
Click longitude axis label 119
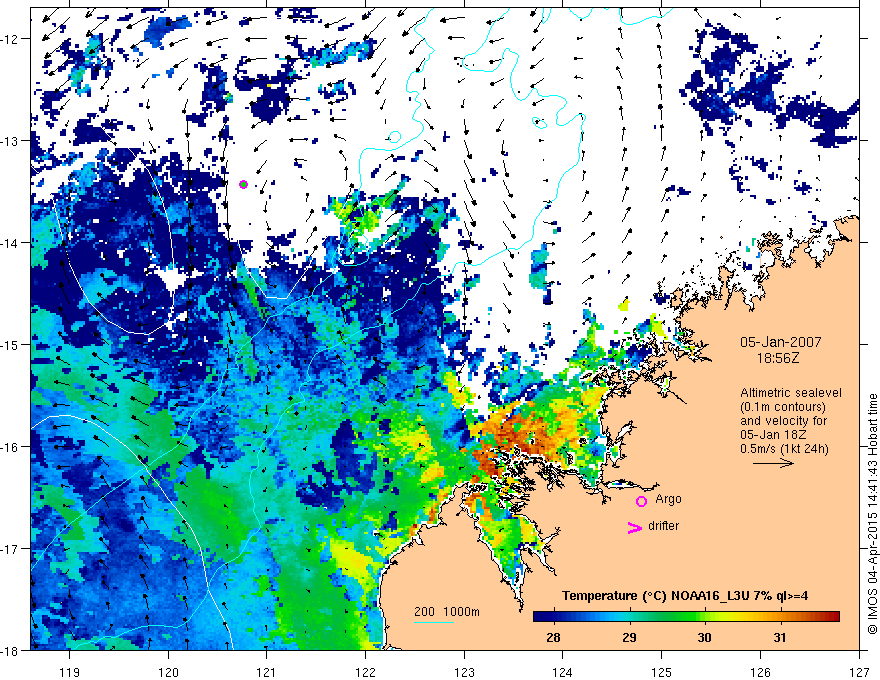coord(70,672)
